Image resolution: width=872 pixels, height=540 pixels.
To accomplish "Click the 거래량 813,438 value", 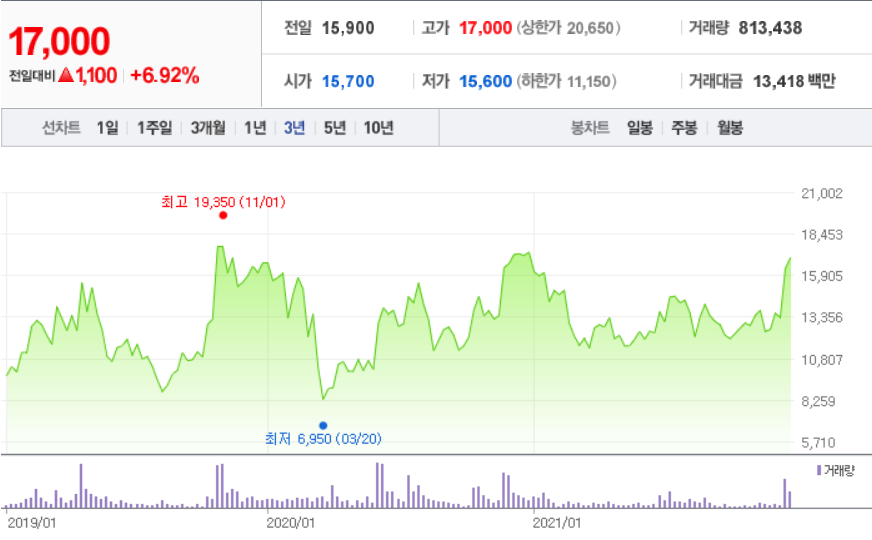I will [x=770, y=28].
